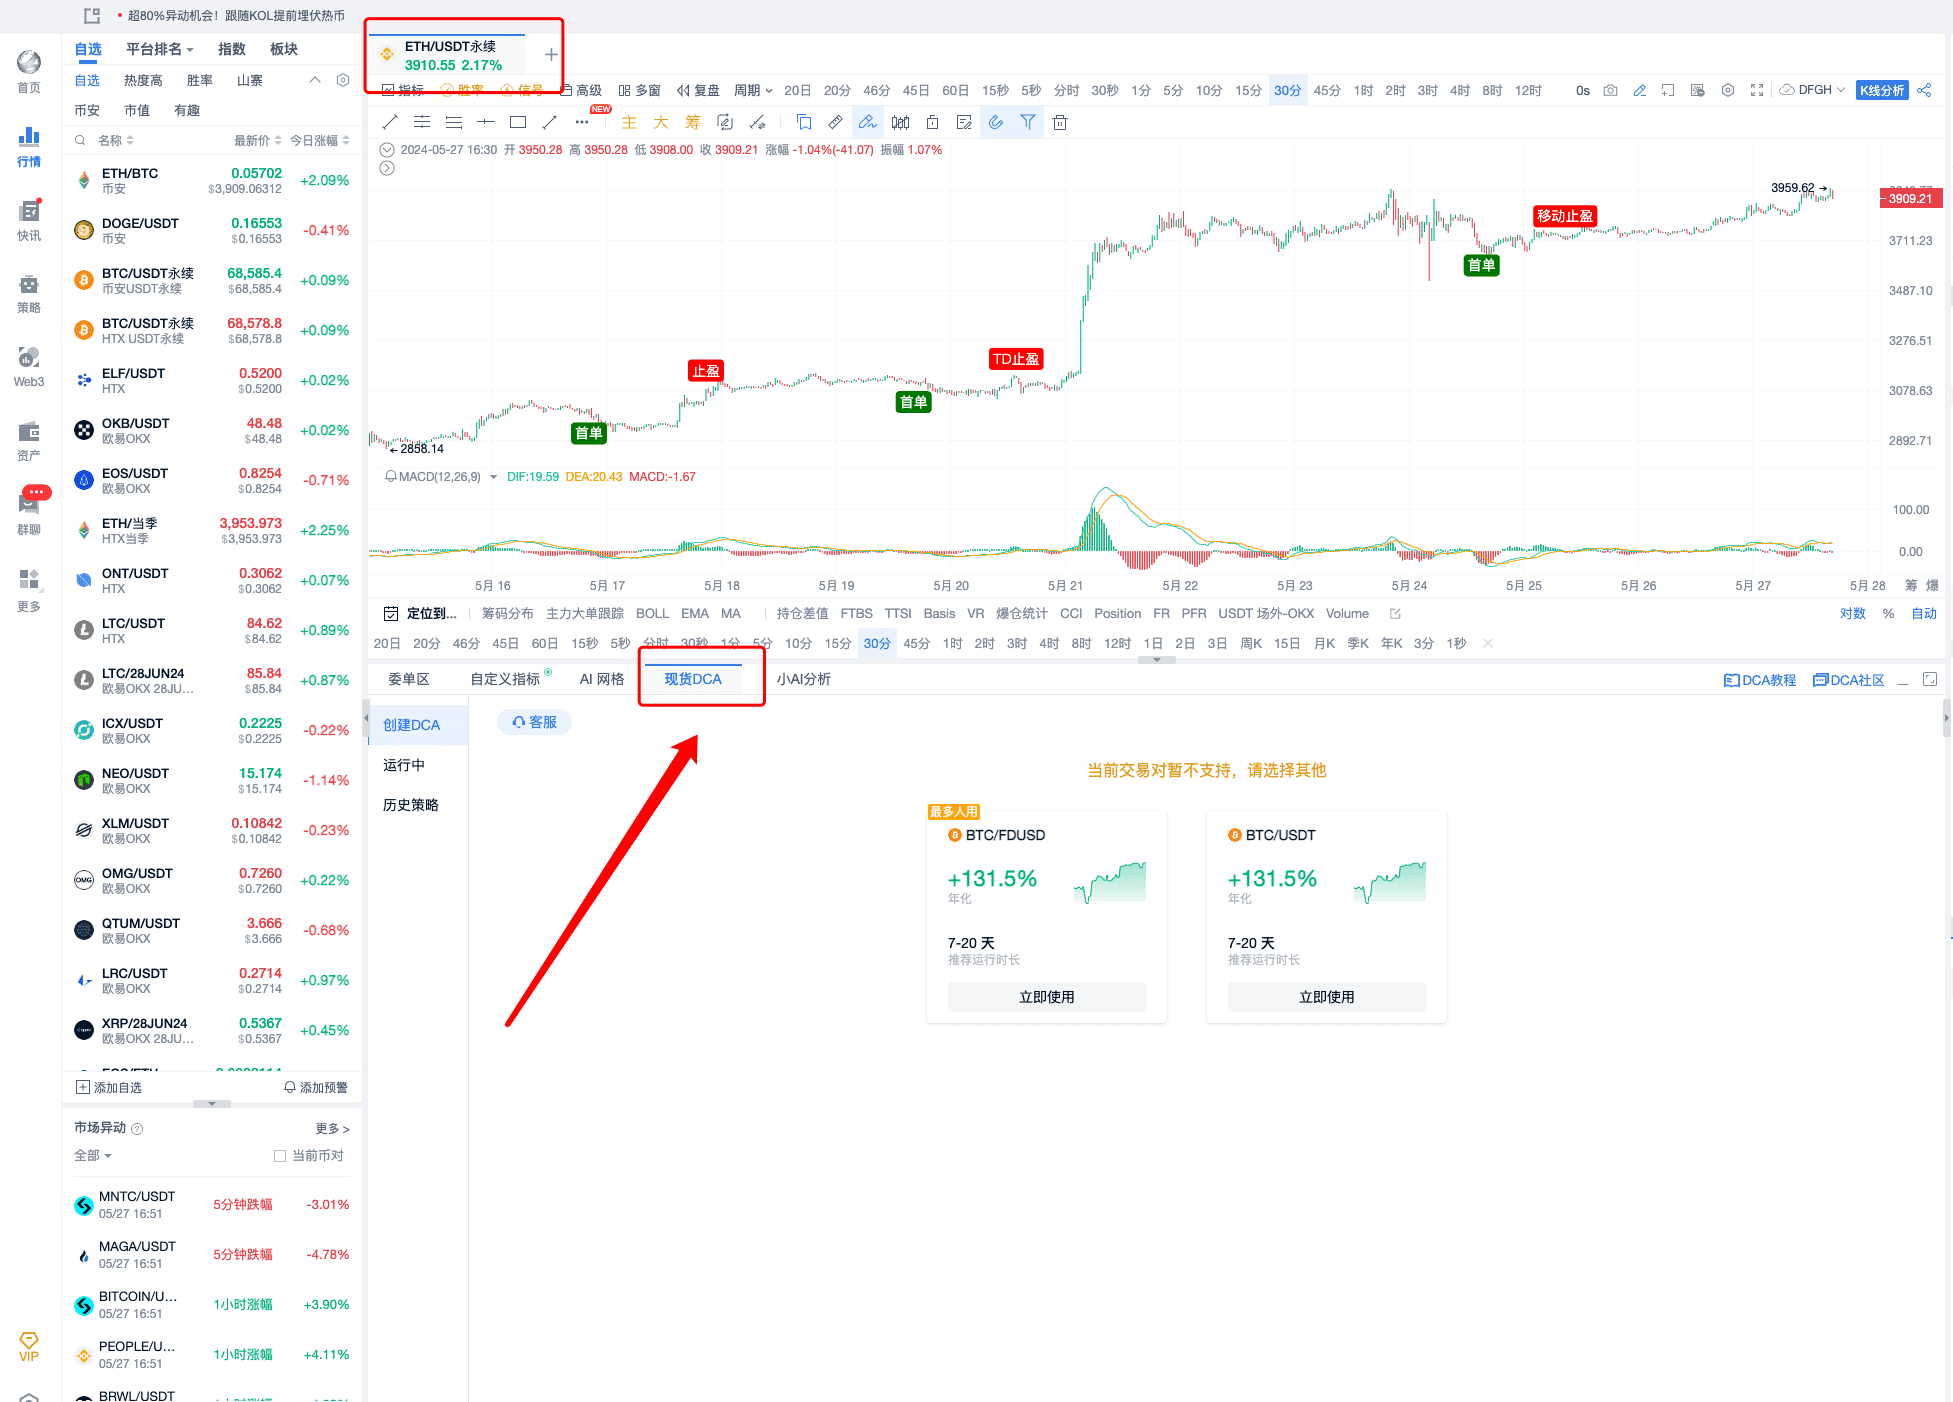Toggle the 胜率 win-rate overlay
The width and height of the screenshot is (1953, 1402).
[x=462, y=90]
